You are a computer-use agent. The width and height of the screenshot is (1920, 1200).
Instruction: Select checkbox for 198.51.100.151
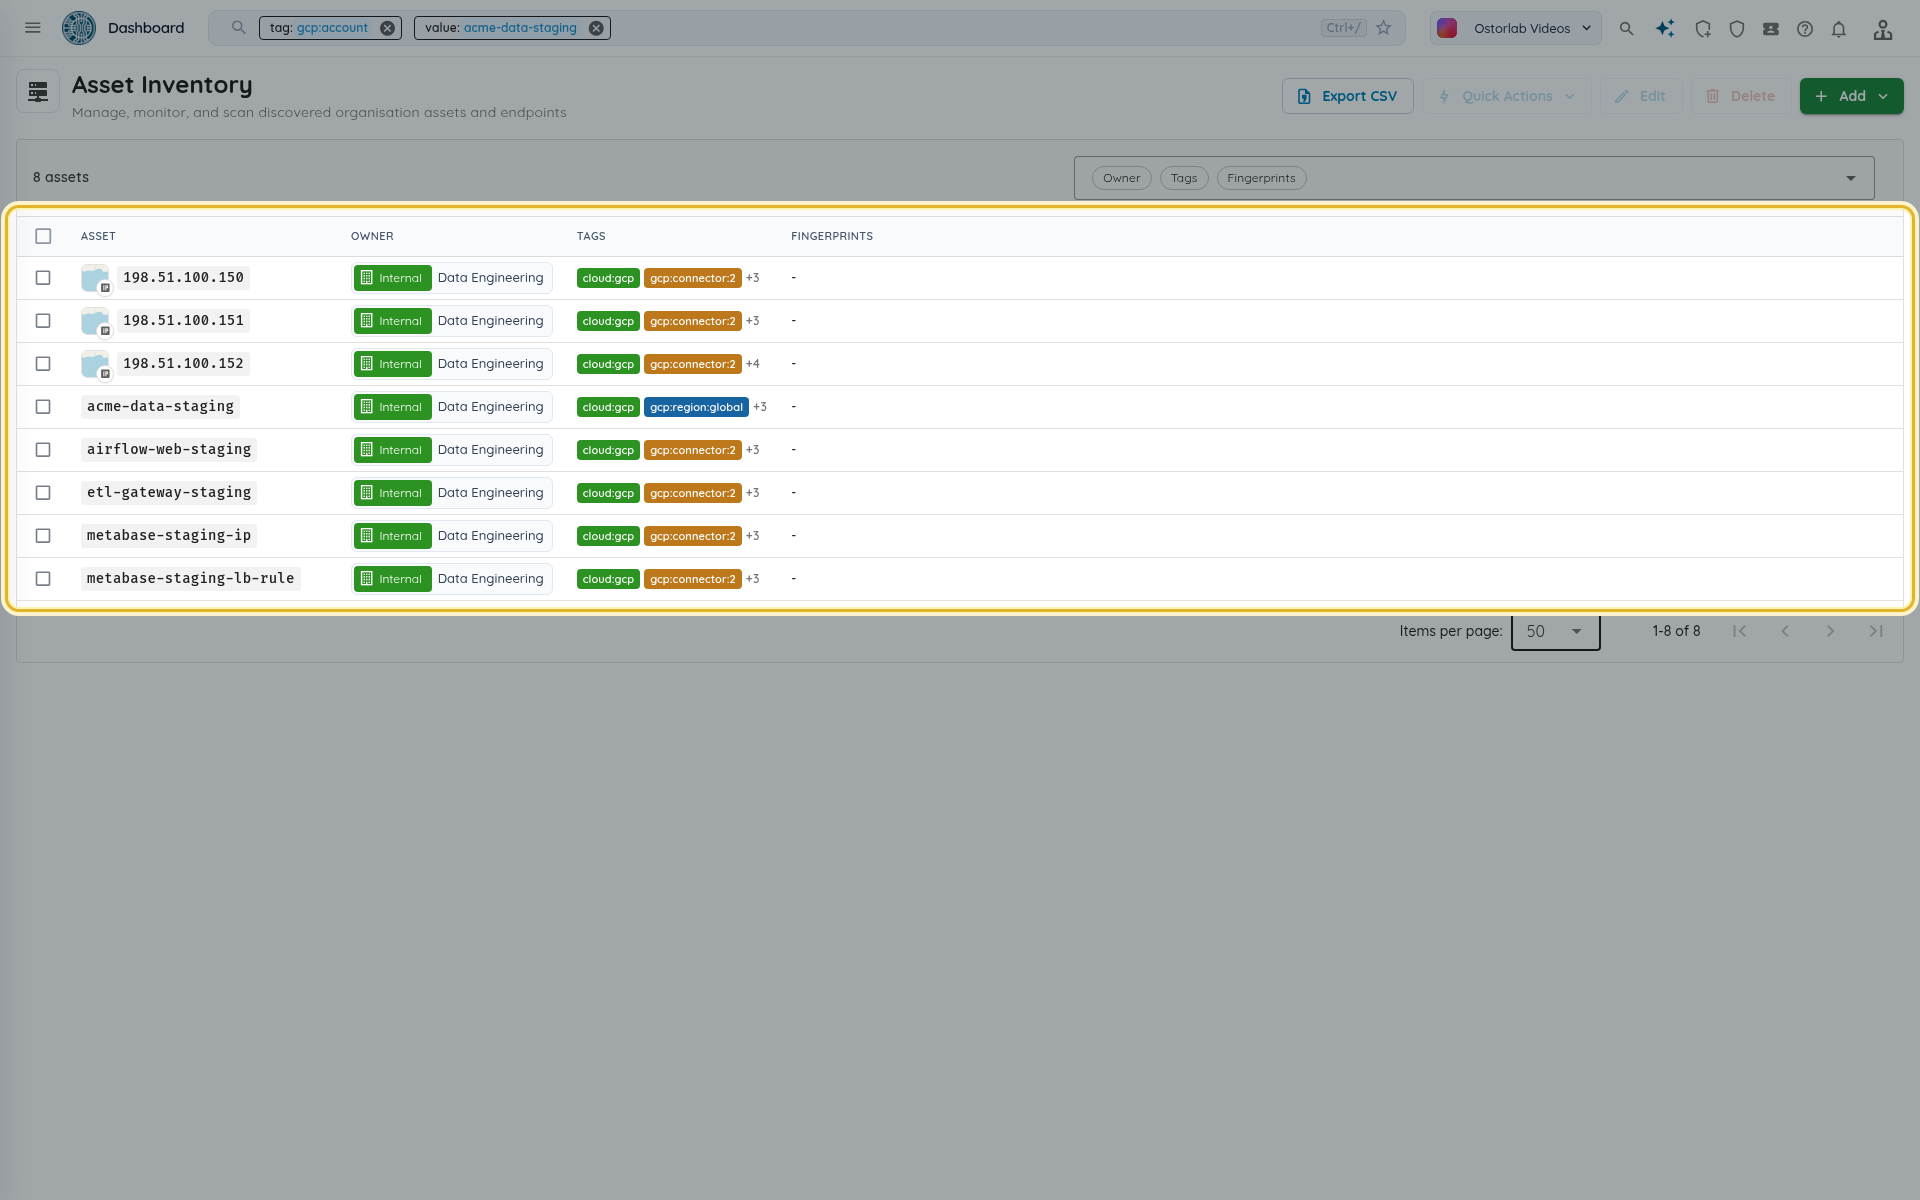click(43, 321)
